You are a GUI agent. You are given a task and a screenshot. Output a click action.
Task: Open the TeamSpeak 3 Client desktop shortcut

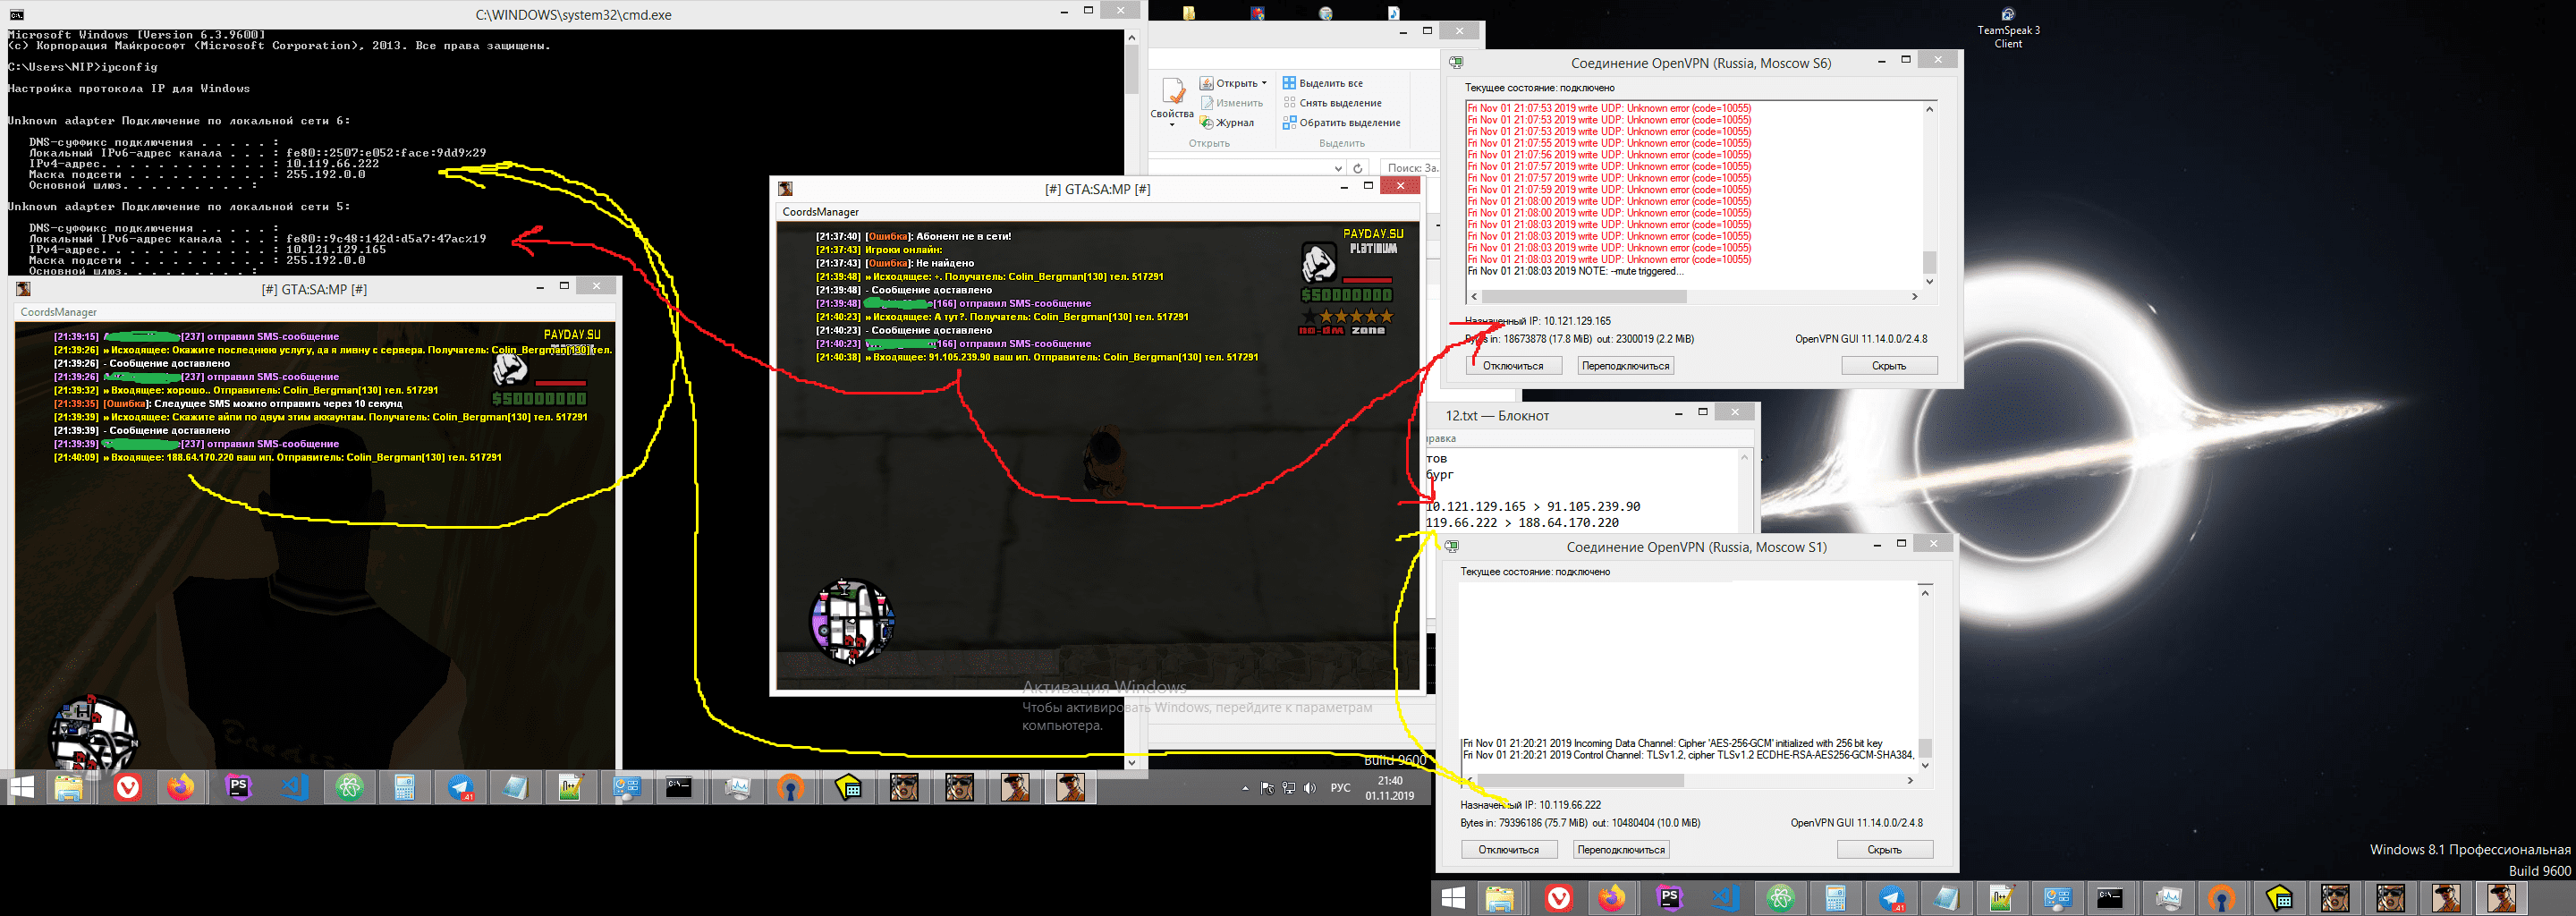[2008, 27]
